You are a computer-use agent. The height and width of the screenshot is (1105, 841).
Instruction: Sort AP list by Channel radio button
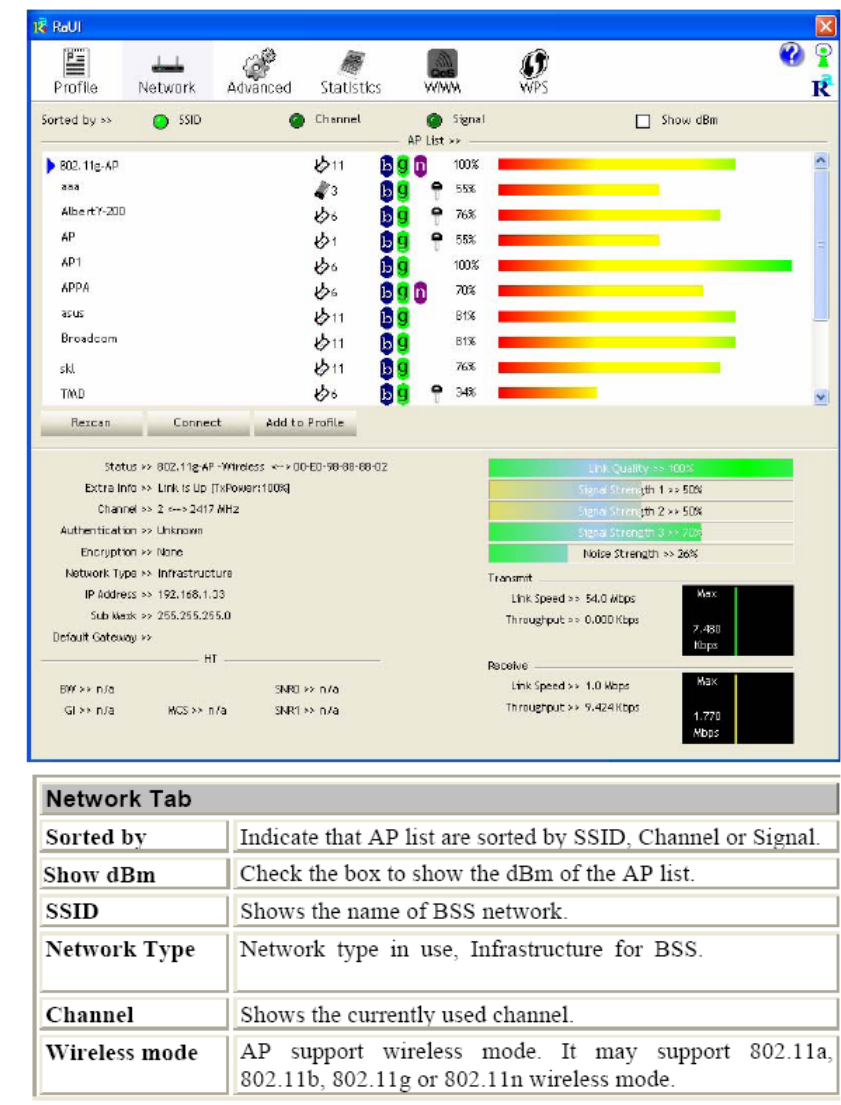tap(297, 121)
